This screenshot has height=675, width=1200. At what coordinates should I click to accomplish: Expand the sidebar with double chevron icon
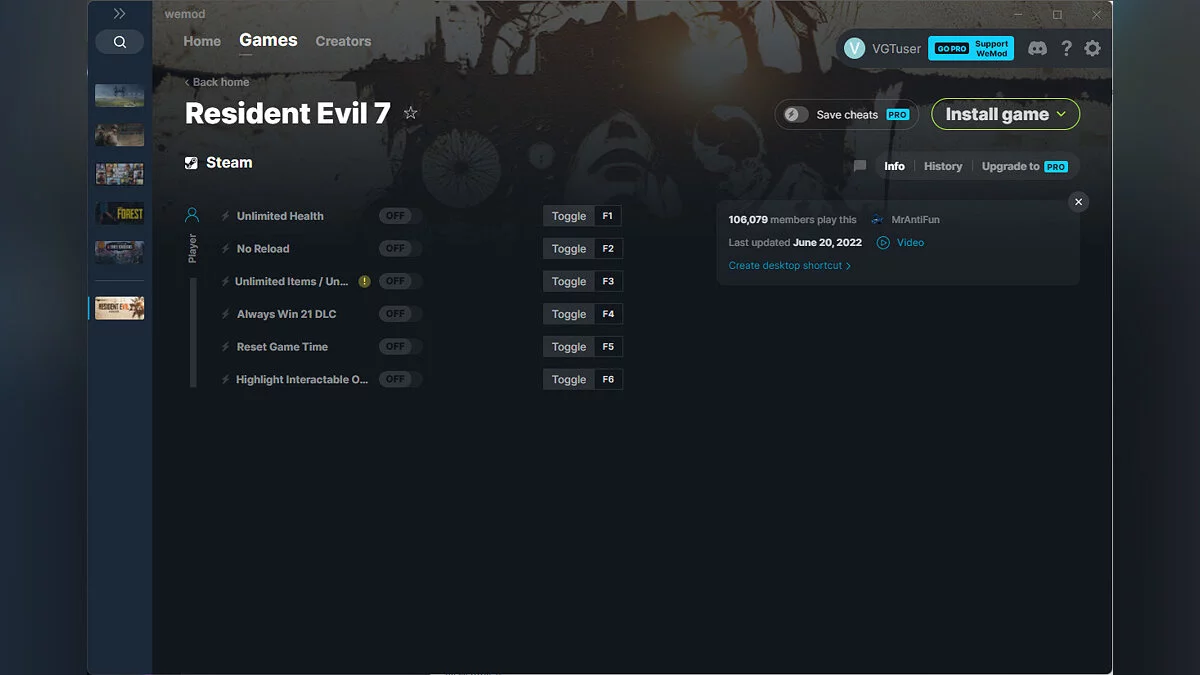pos(119,14)
